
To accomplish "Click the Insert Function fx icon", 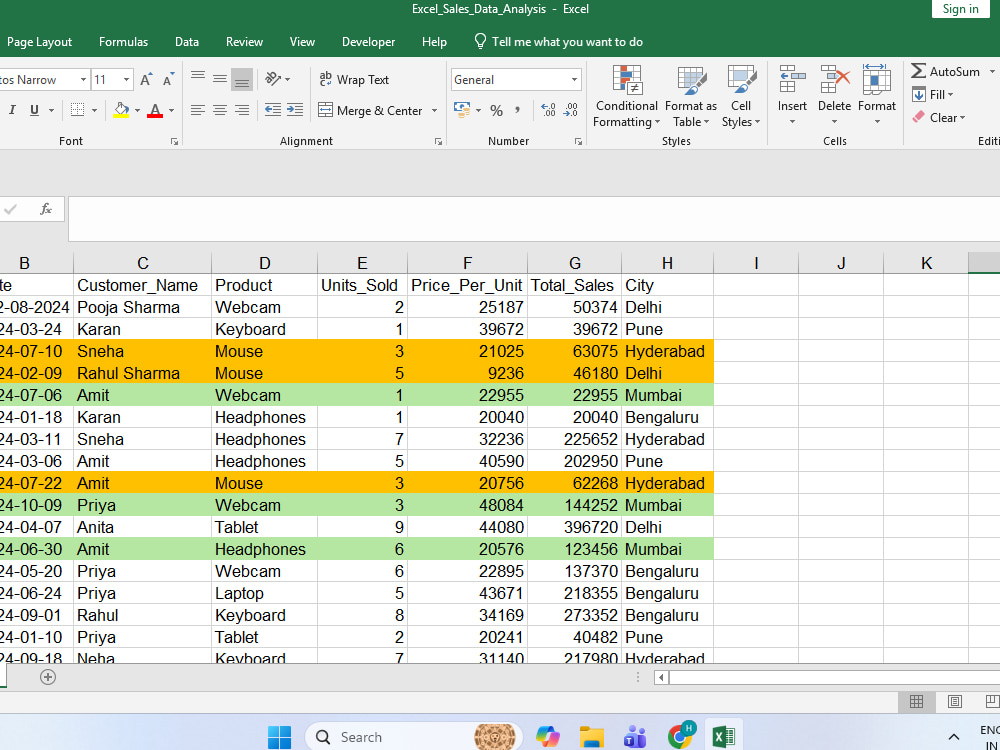I will point(46,209).
